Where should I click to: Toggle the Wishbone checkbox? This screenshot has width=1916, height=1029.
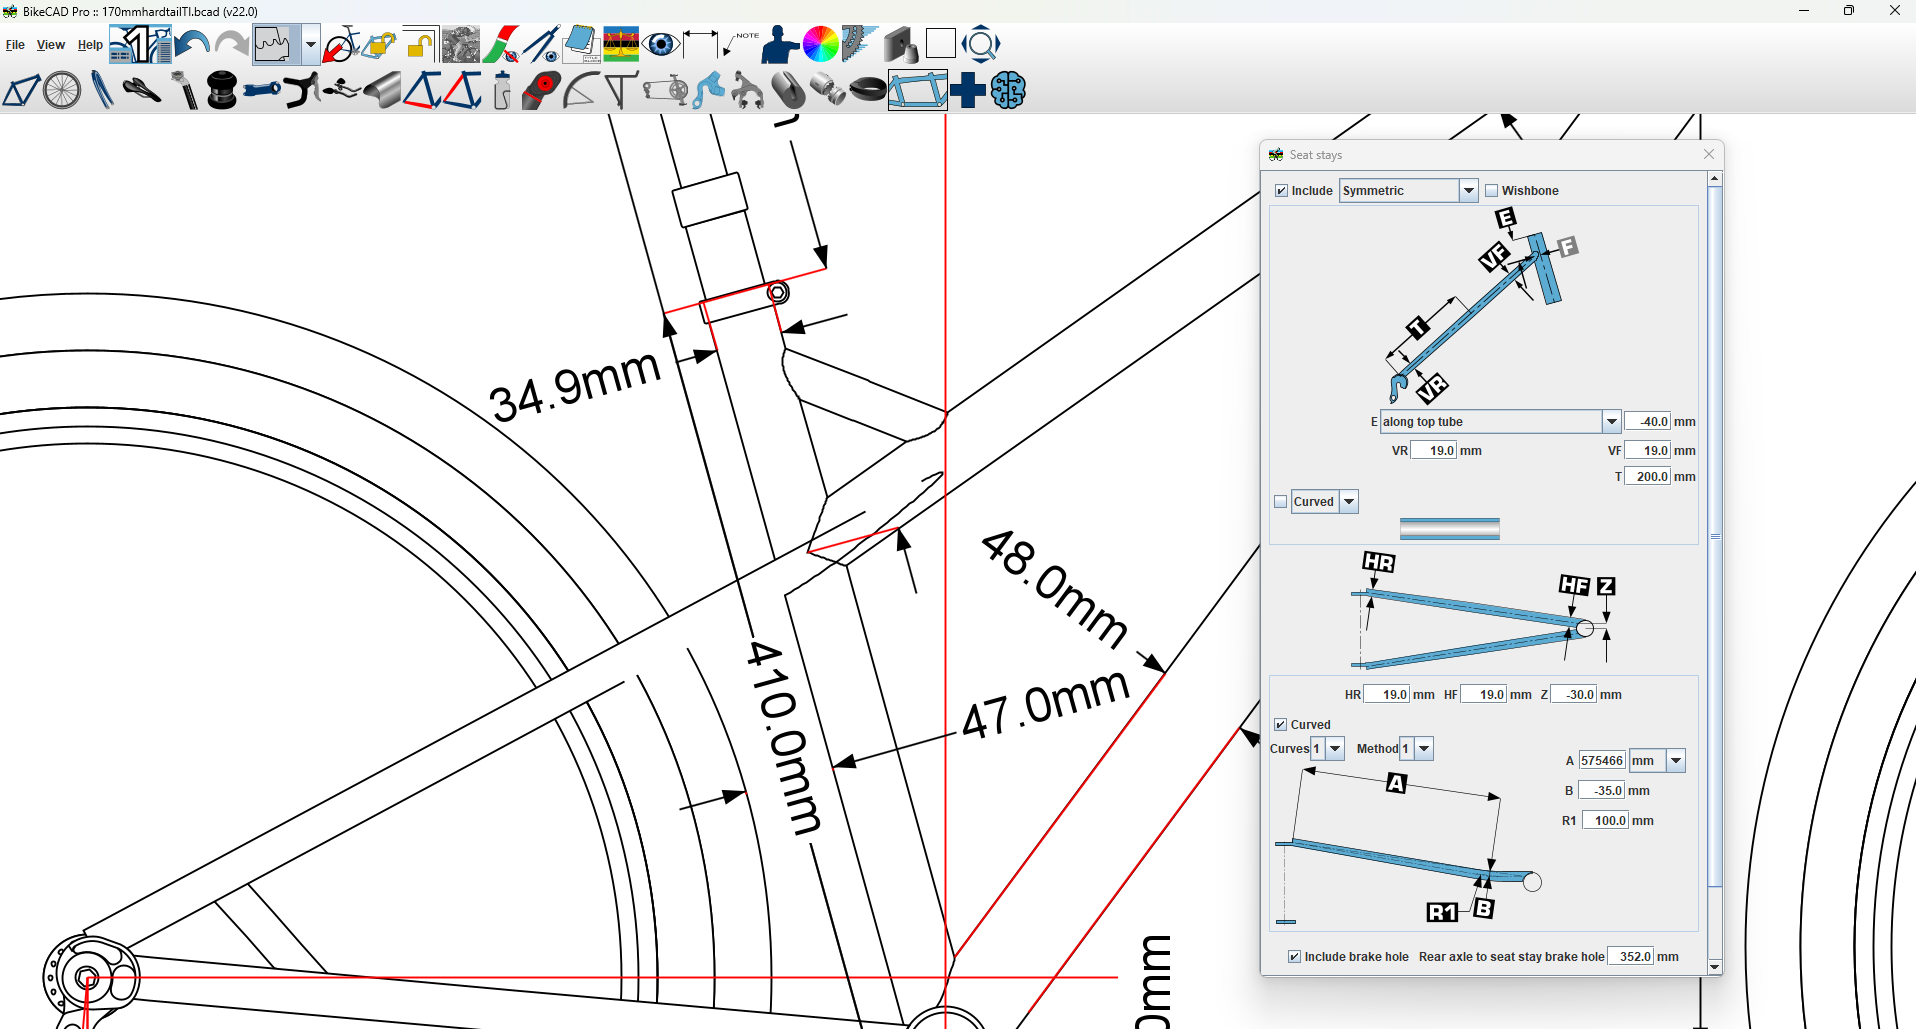click(1492, 191)
